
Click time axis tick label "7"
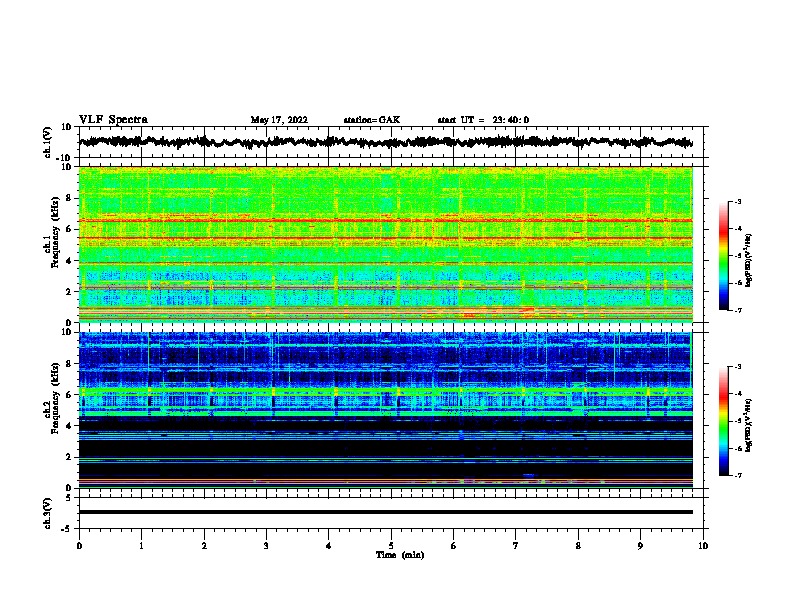tap(516, 546)
